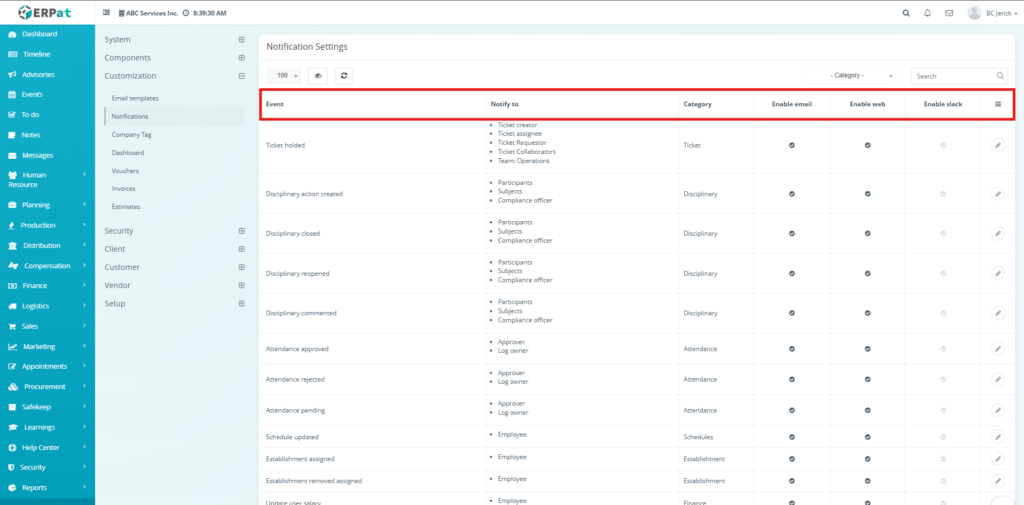Image resolution: width=1024 pixels, height=505 pixels.
Task: Open the page size dropdown showing 100
Action: click(287, 75)
